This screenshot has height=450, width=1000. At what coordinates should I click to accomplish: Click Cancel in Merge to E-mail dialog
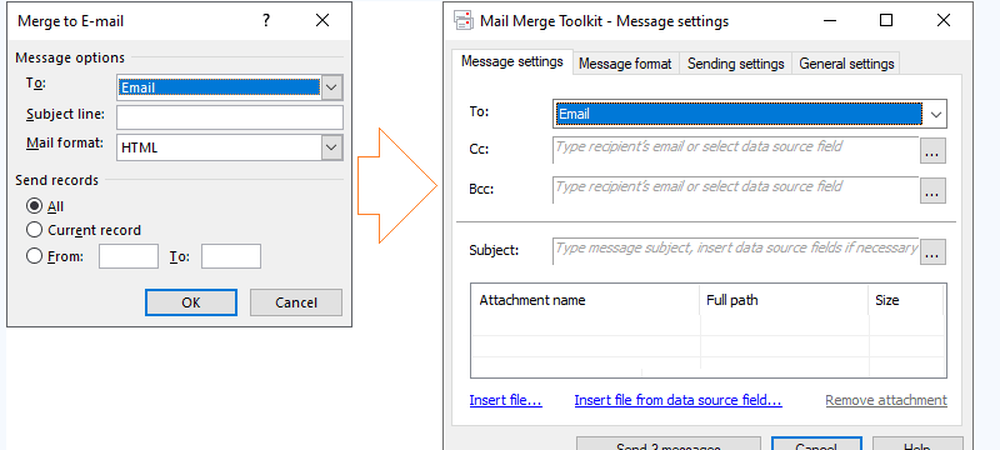pos(296,303)
